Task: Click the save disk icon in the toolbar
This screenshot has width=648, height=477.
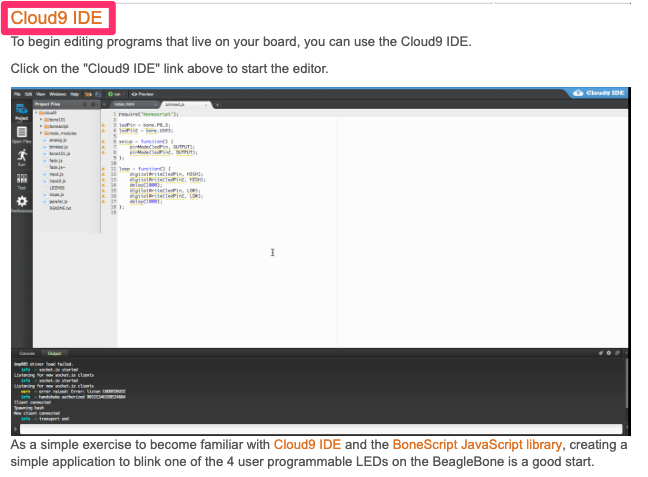Action: point(98,94)
